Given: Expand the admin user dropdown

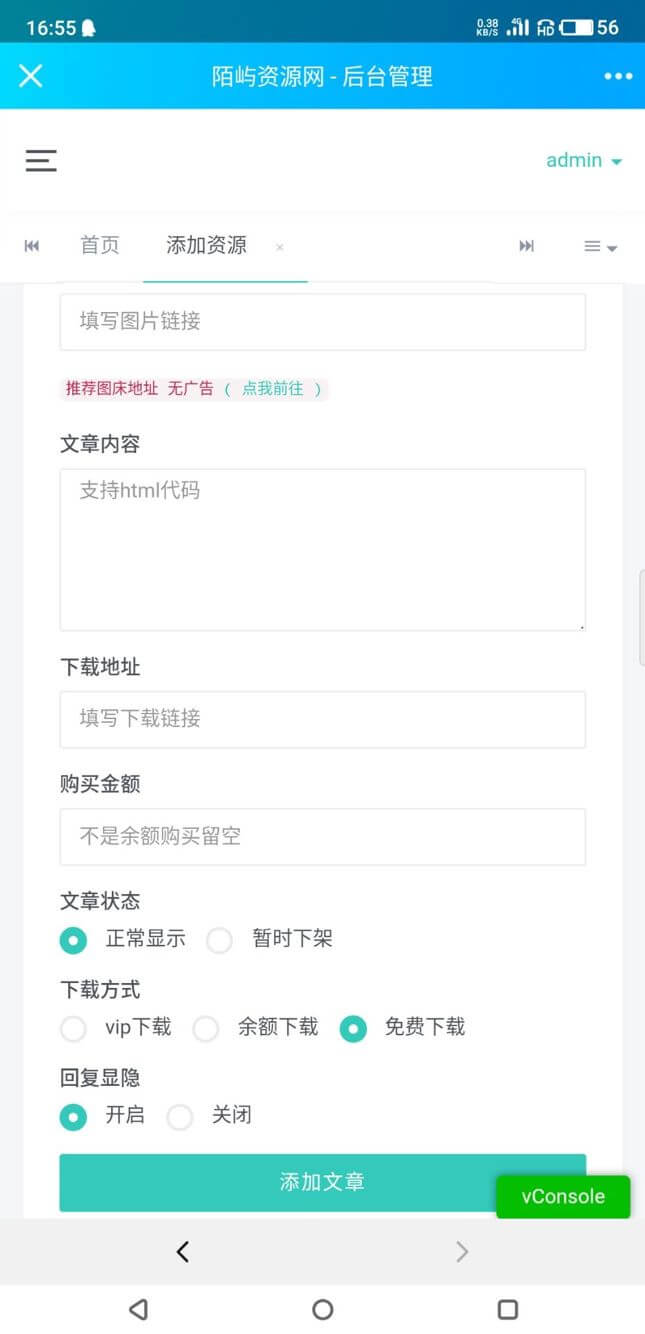Looking at the screenshot, I should point(584,160).
